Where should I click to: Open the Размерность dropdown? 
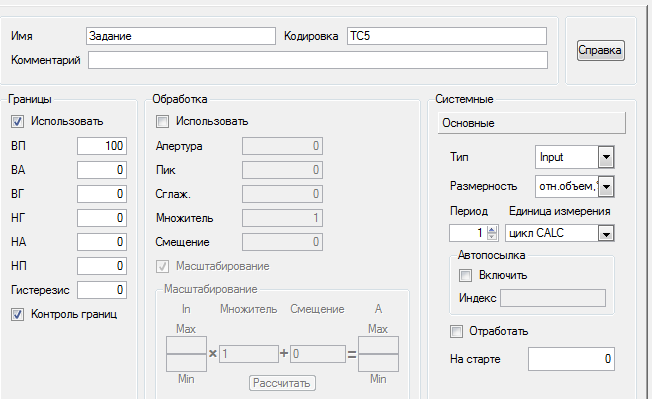pos(606,187)
